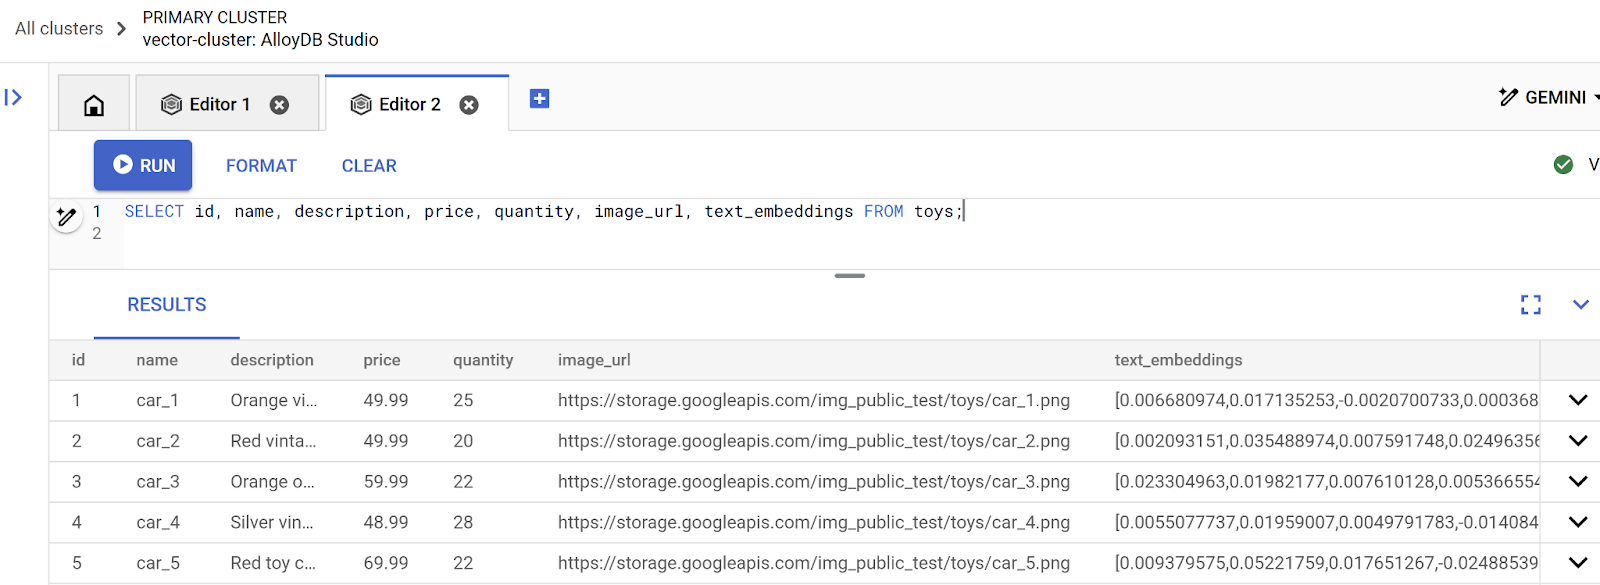Close the Editor 2 tab
This screenshot has height=585, width=1600.
469,105
